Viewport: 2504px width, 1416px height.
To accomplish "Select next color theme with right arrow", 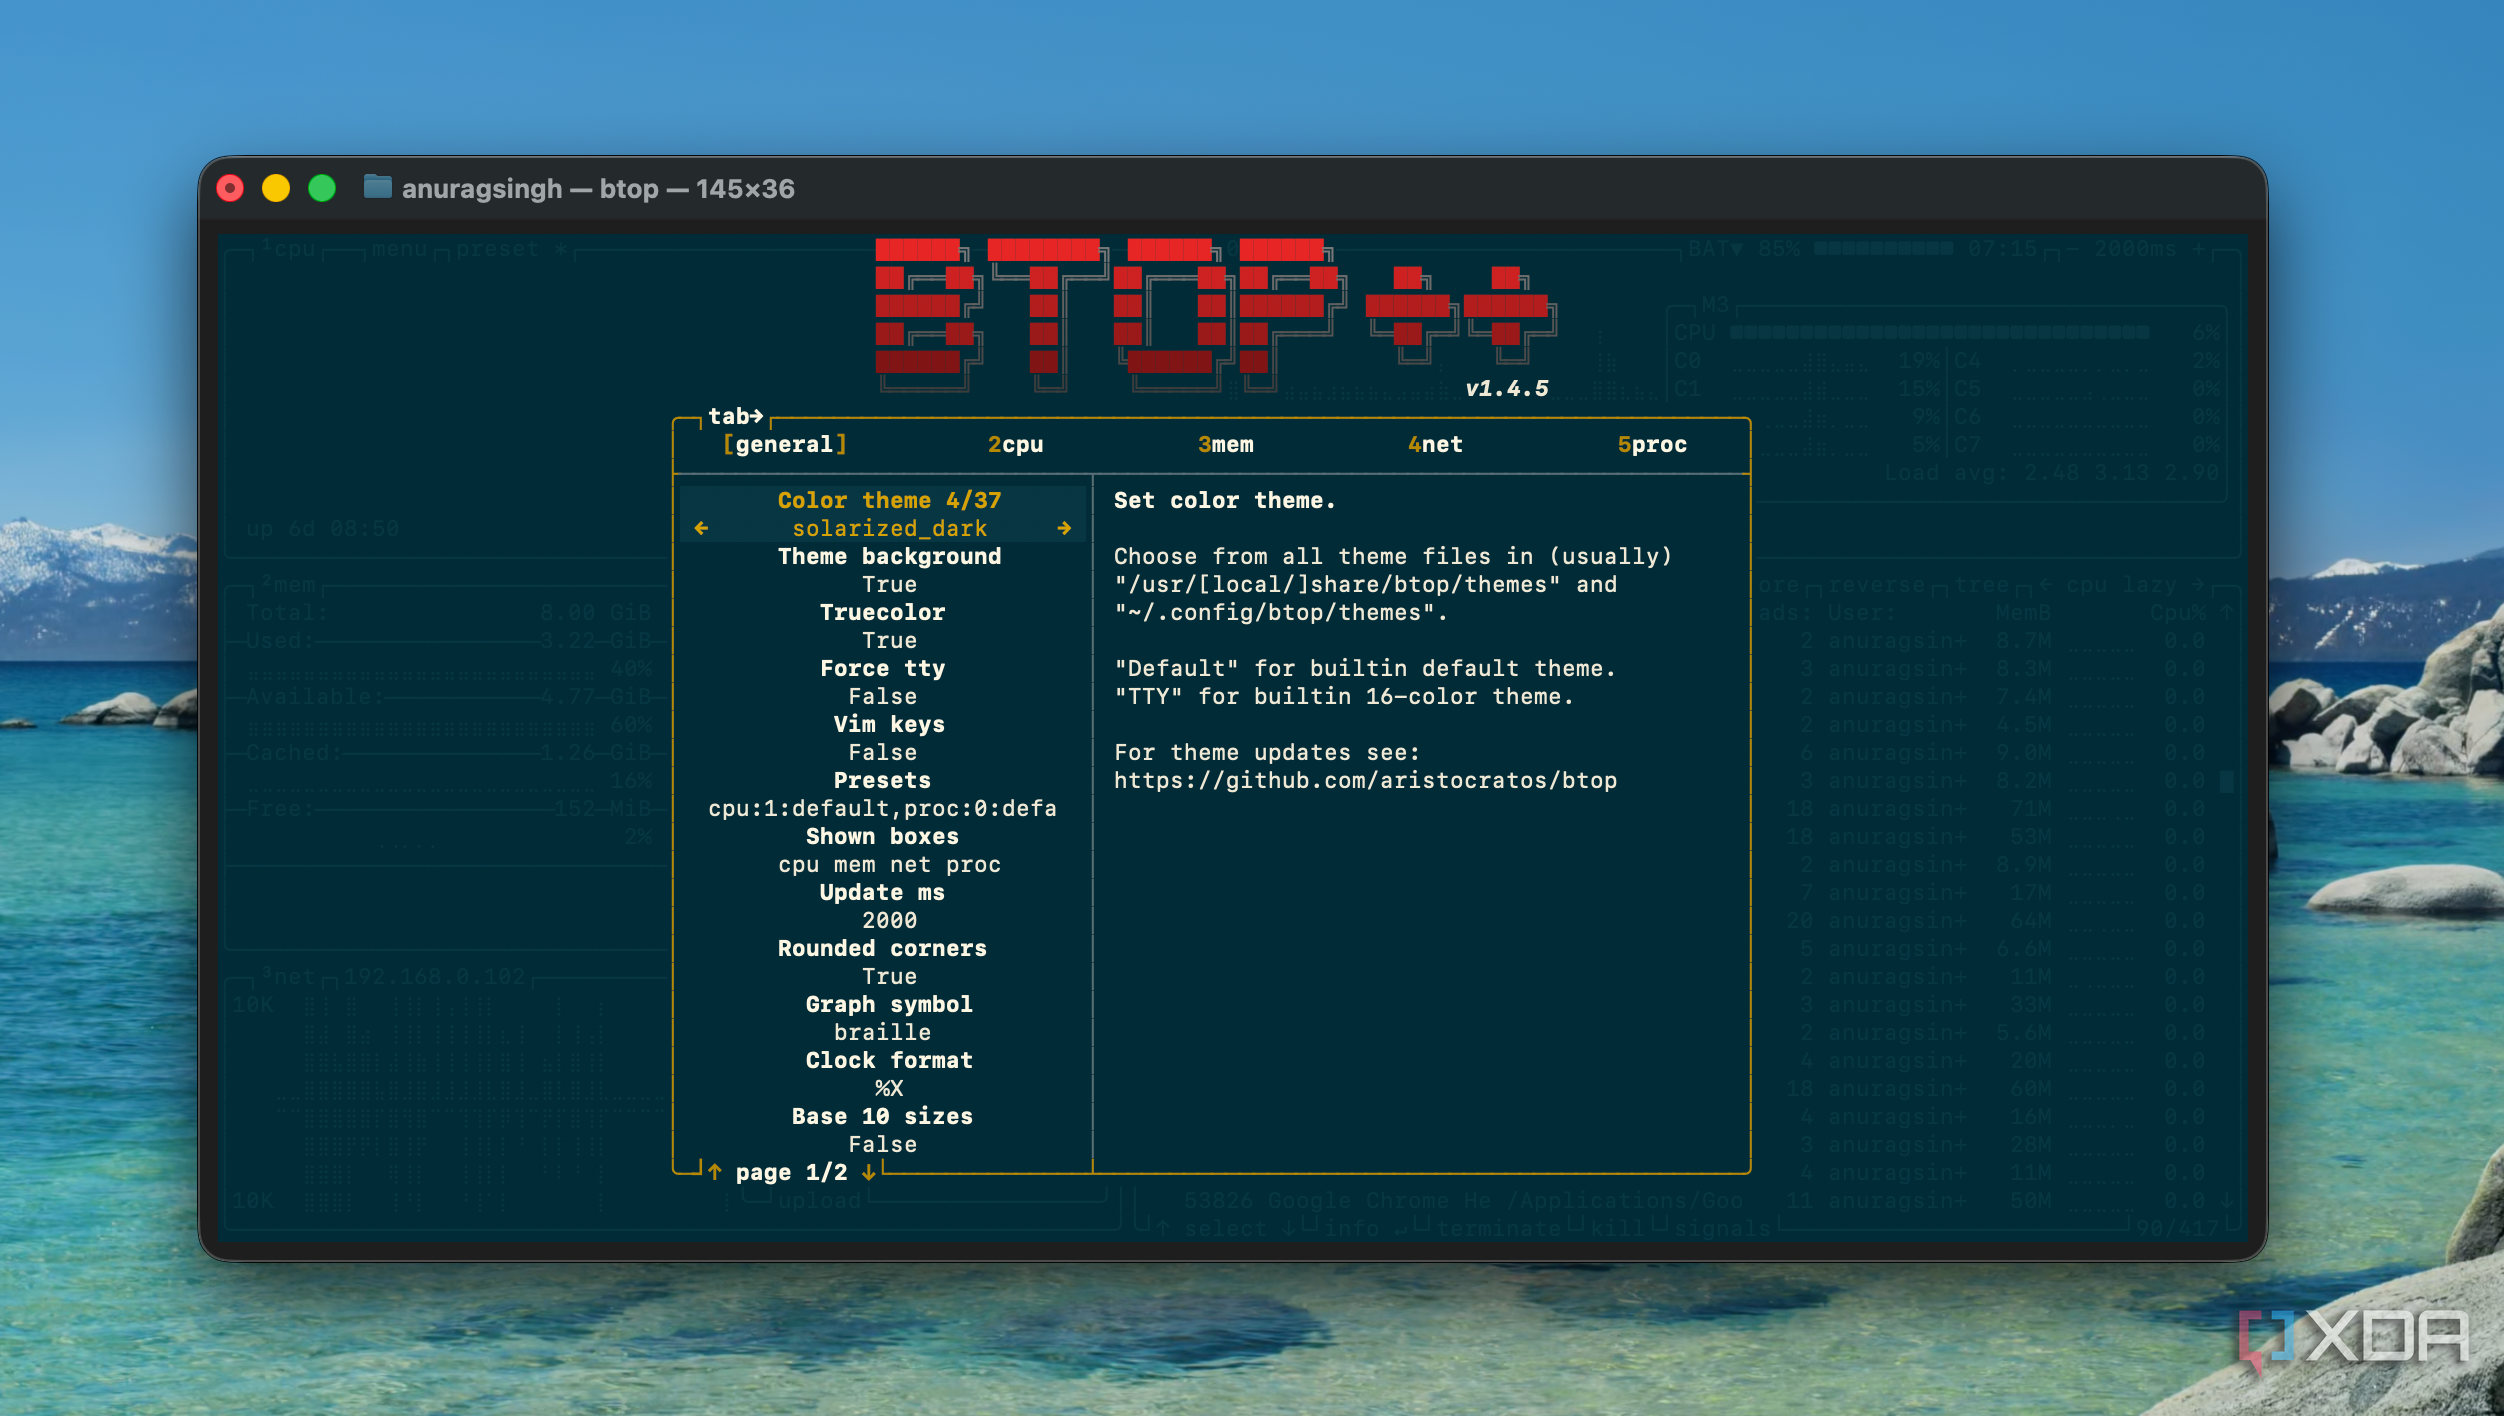I will [1064, 528].
